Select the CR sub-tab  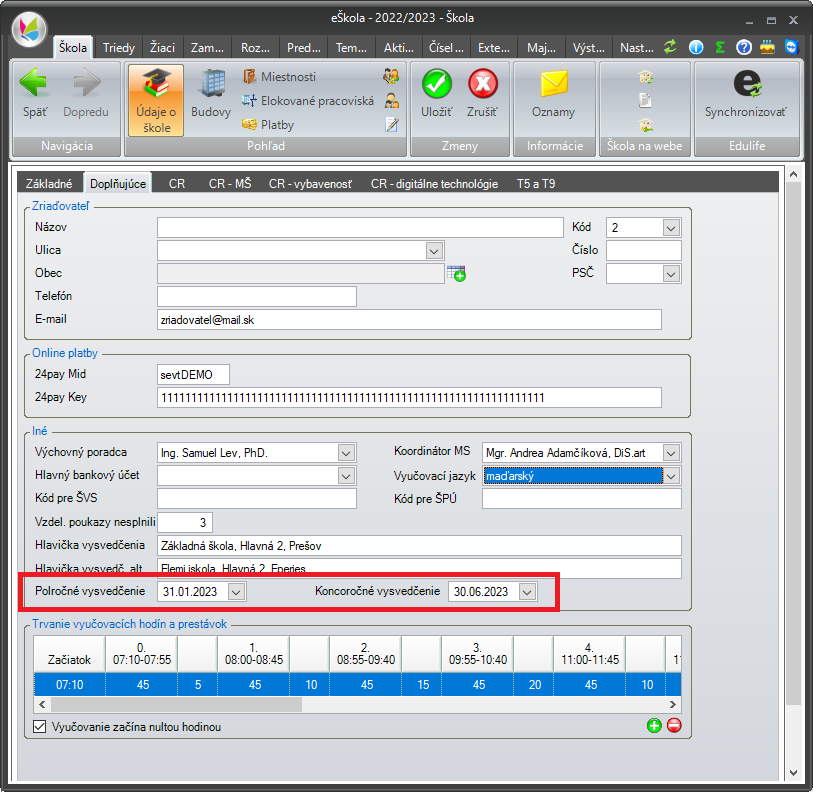click(177, 184)
